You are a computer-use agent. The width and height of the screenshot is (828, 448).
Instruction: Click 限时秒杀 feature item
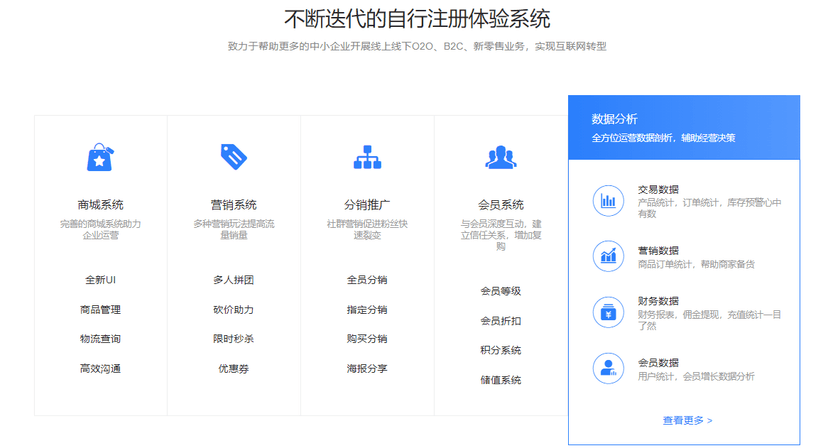click(233, 339)
